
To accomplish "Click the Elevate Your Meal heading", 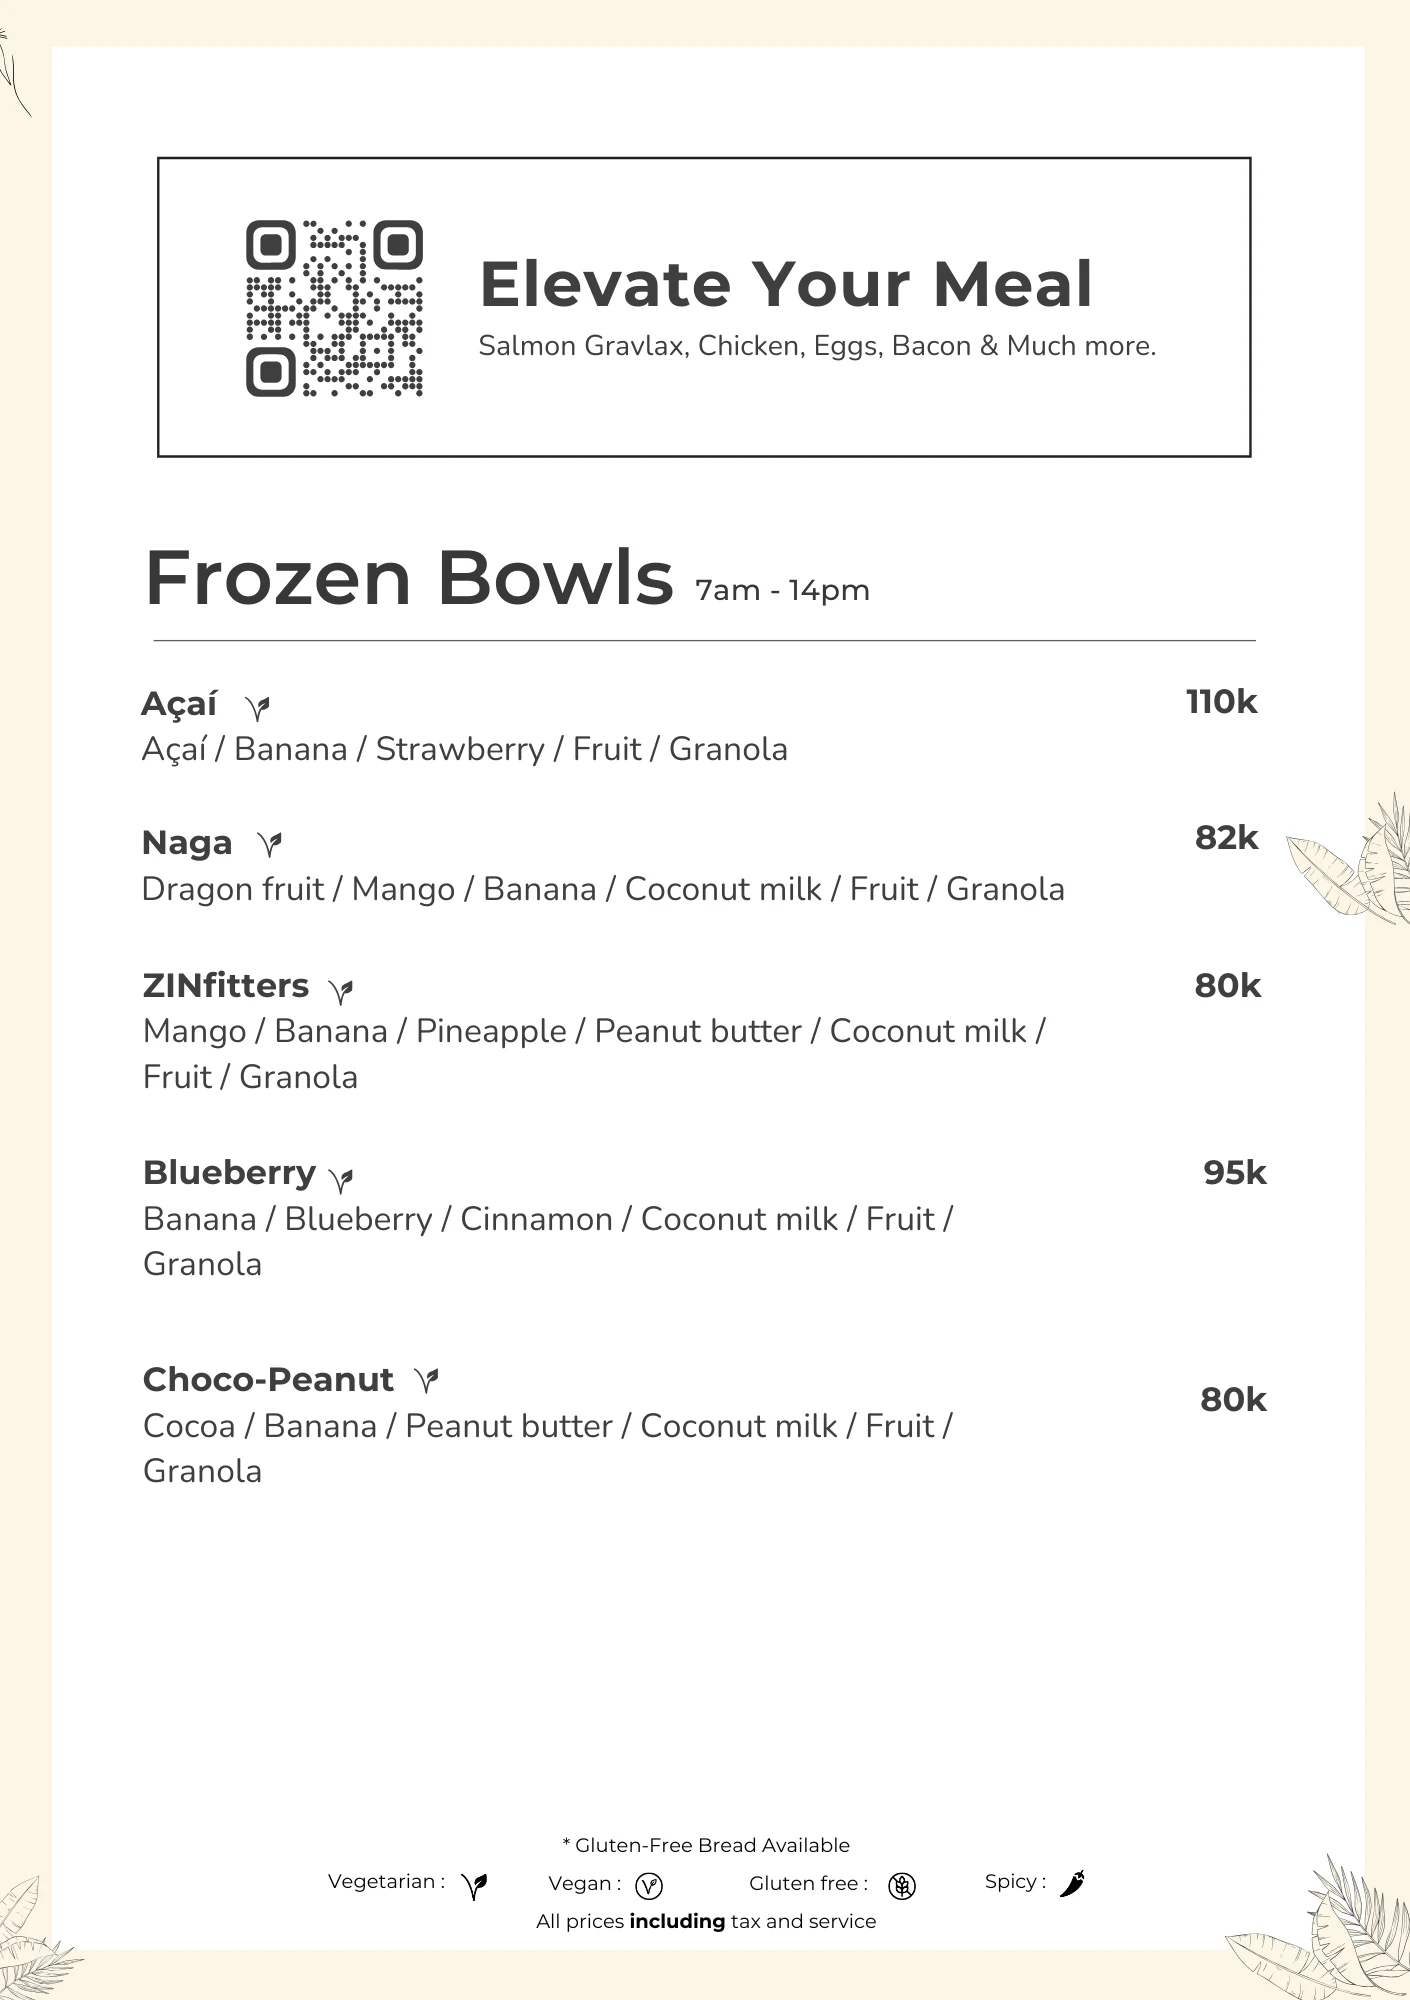I will tap(786, 284).
